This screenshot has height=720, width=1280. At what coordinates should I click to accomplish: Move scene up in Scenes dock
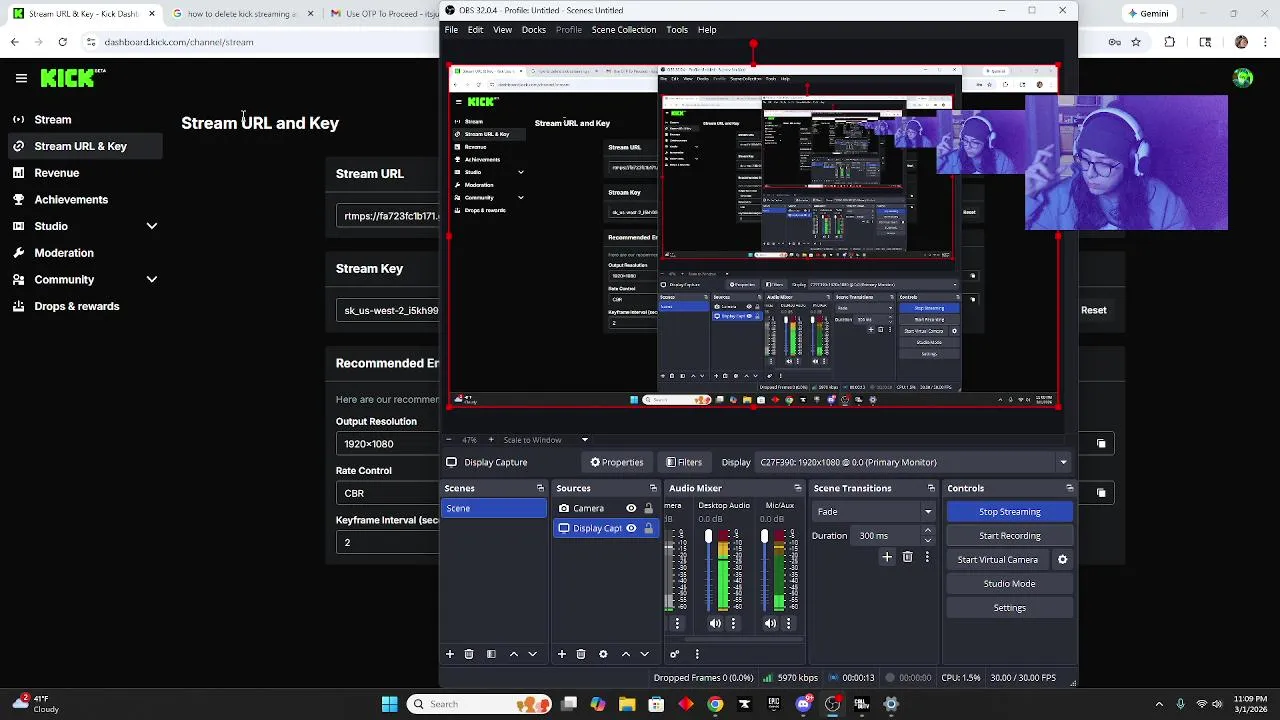tap(514, 654)
